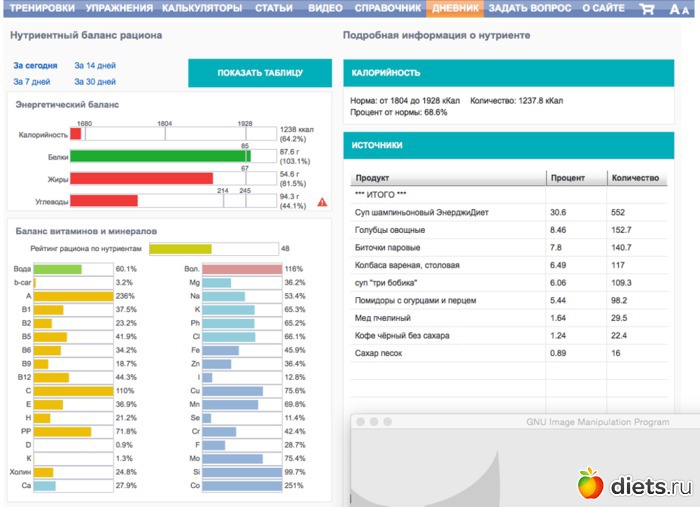Click the diets.ru apple logo

[x=590, y=484]
